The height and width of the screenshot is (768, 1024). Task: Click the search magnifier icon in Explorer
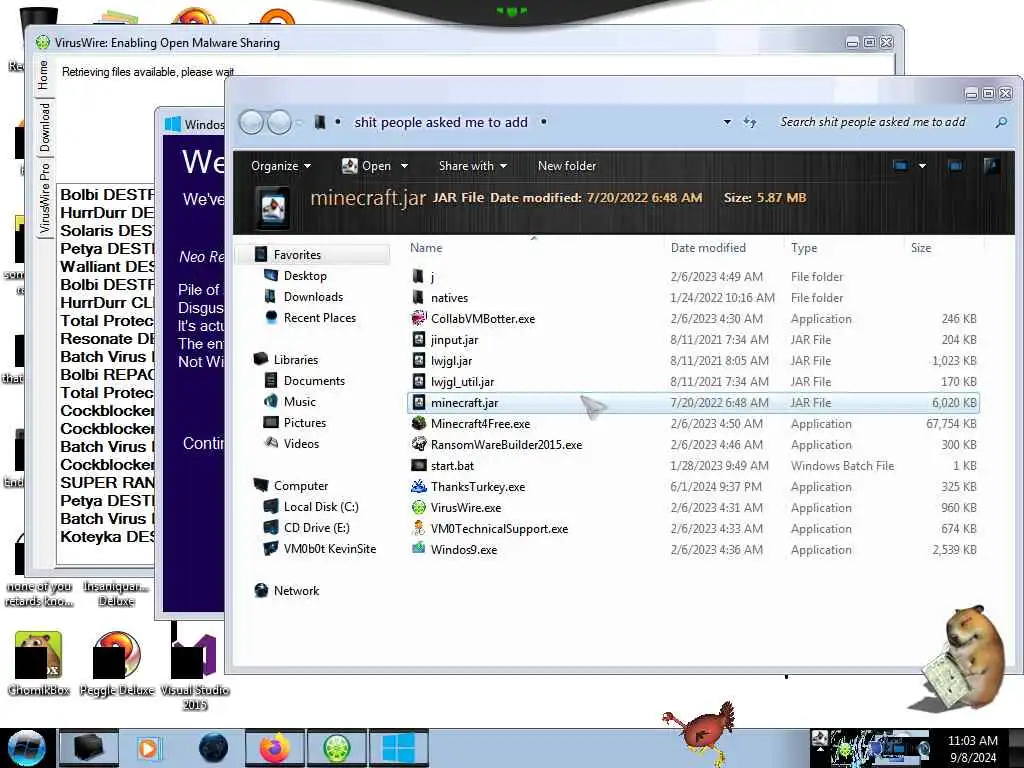pyautogui.click(x=1000, y=122)
